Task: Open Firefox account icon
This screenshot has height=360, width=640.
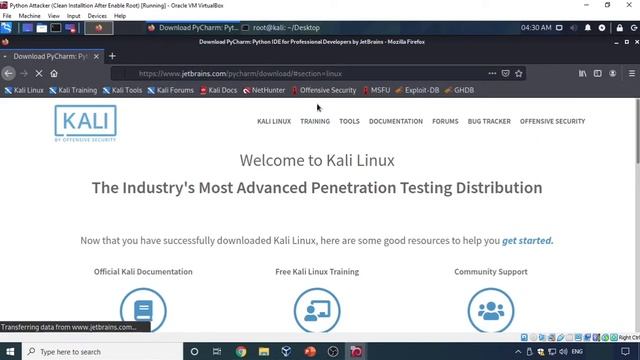Action: pos(613,73)
